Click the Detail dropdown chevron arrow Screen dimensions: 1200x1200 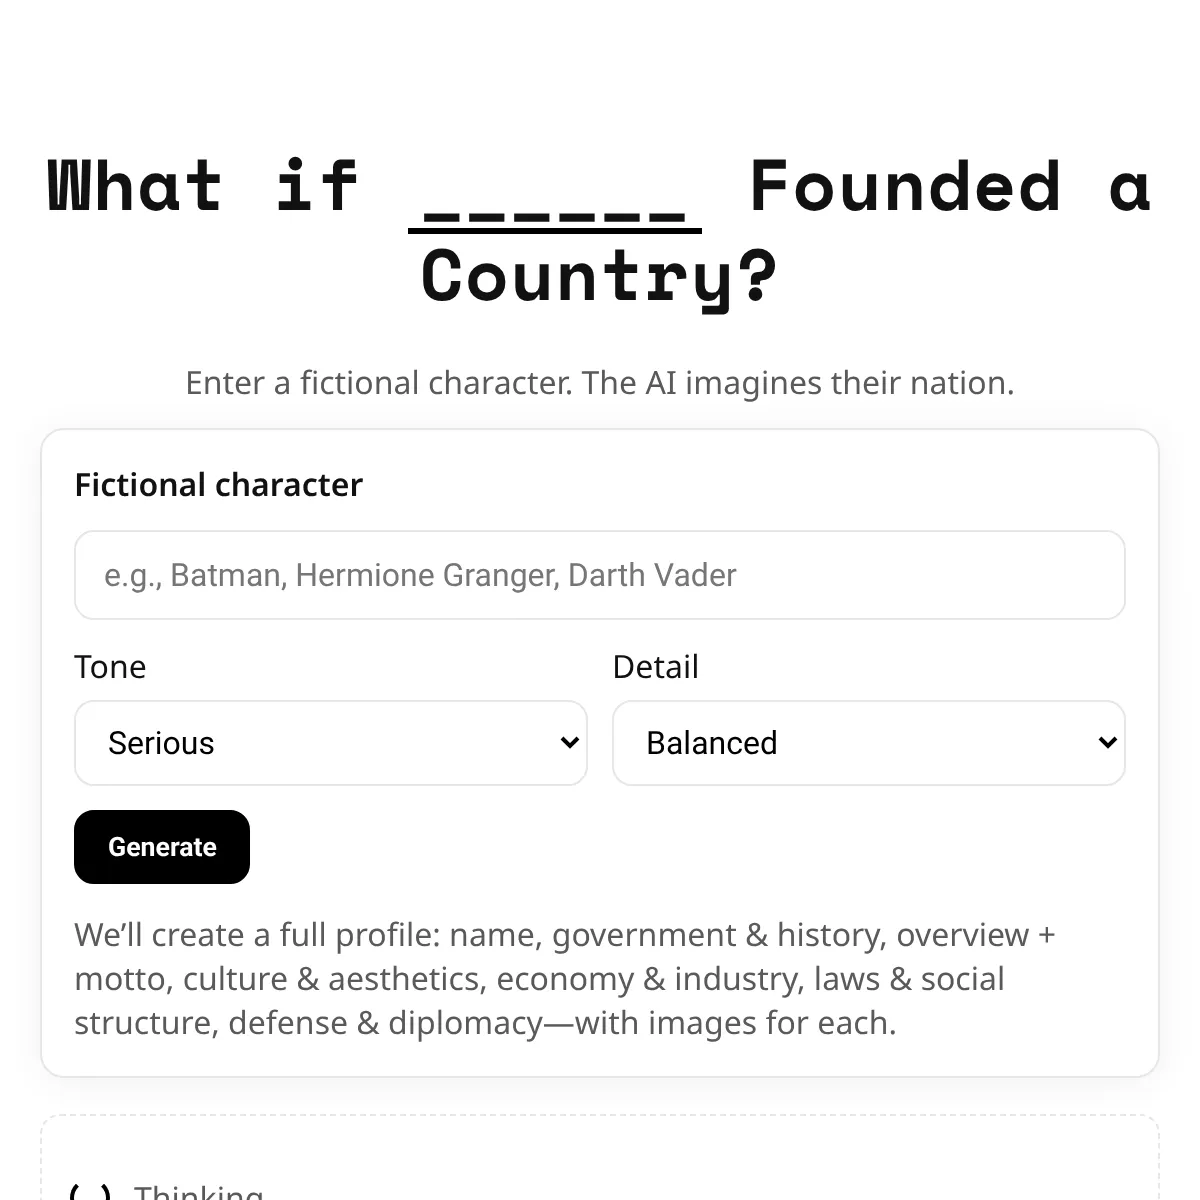[1107, 743]
